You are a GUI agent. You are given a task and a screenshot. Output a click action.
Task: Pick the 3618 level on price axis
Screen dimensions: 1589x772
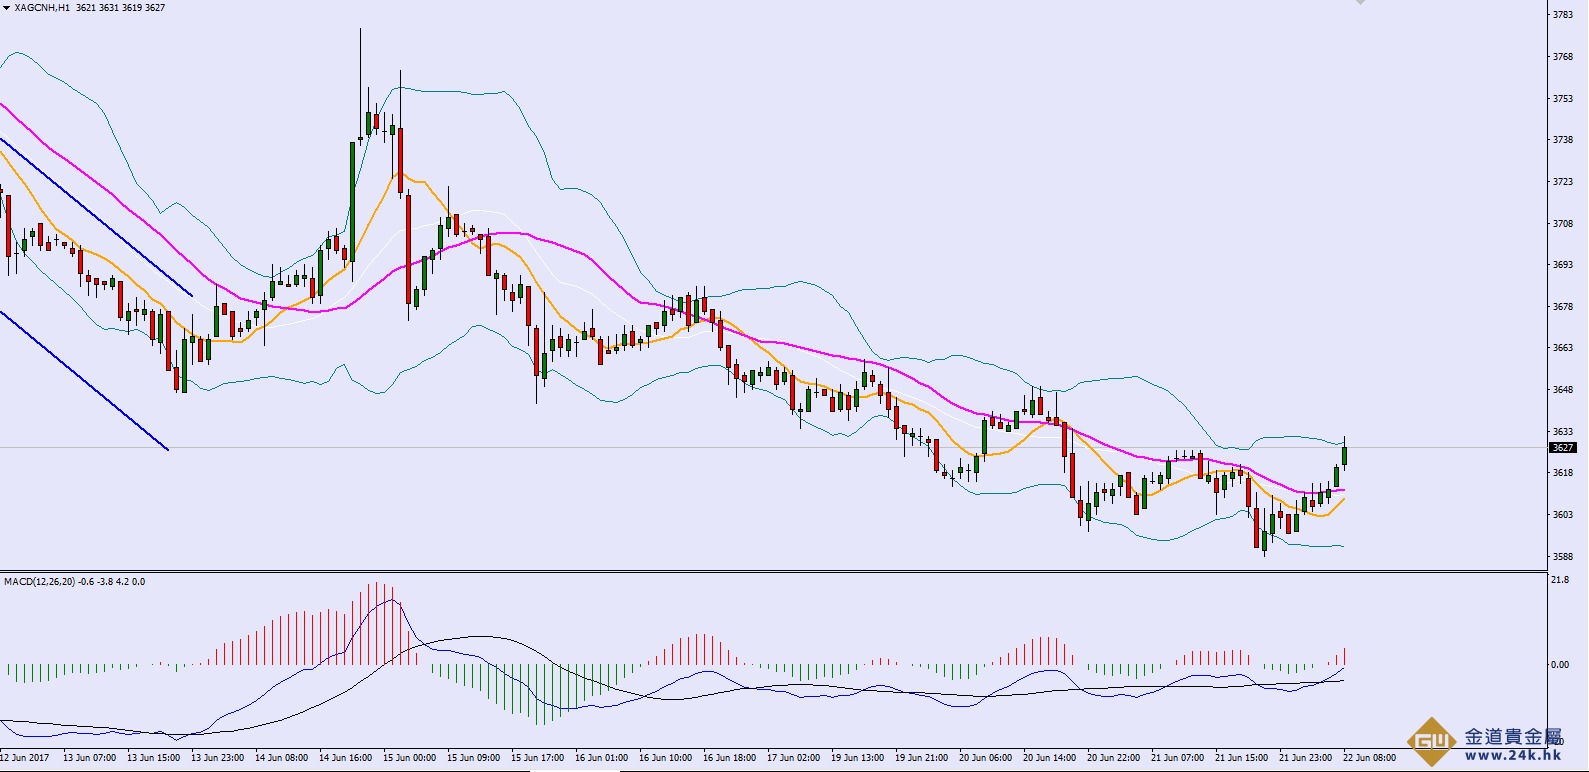tap(1563, 473)
